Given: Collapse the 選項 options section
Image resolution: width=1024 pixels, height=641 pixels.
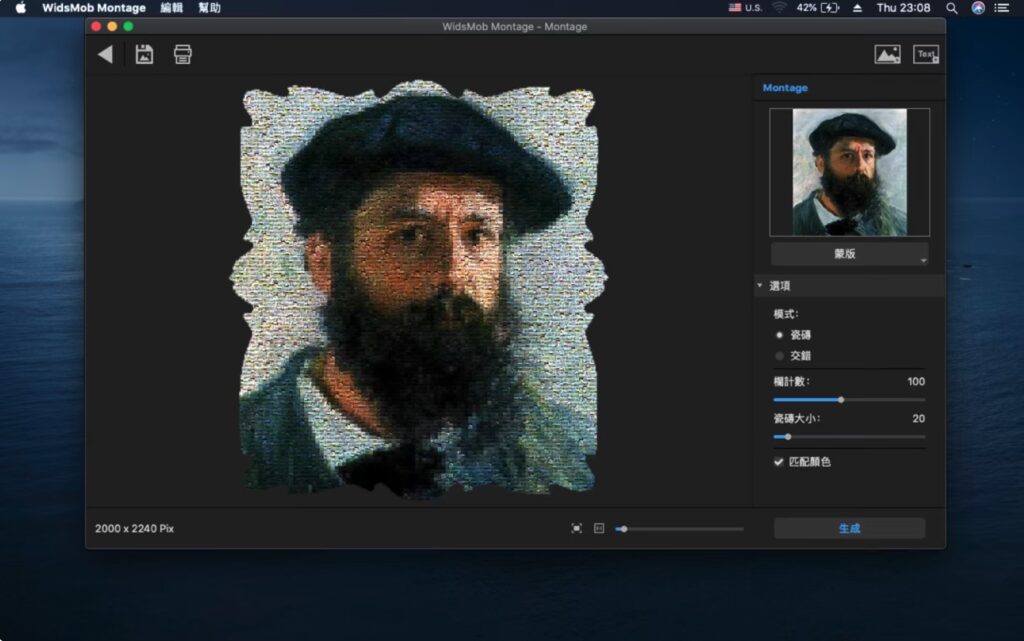Looking at the screenshot, I should [x=759, y=285].
